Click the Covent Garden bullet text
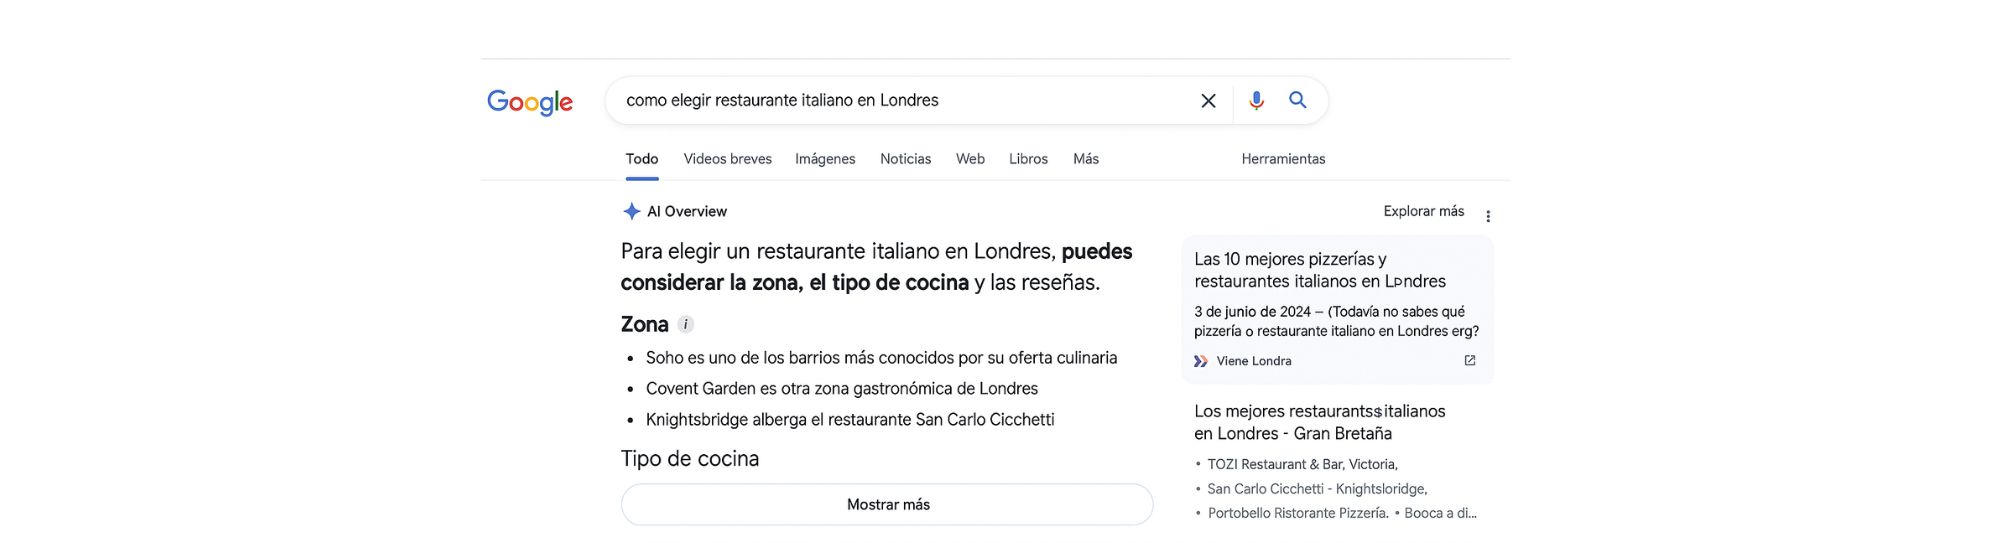1992x543 pixels. click(x=842, y=389)
